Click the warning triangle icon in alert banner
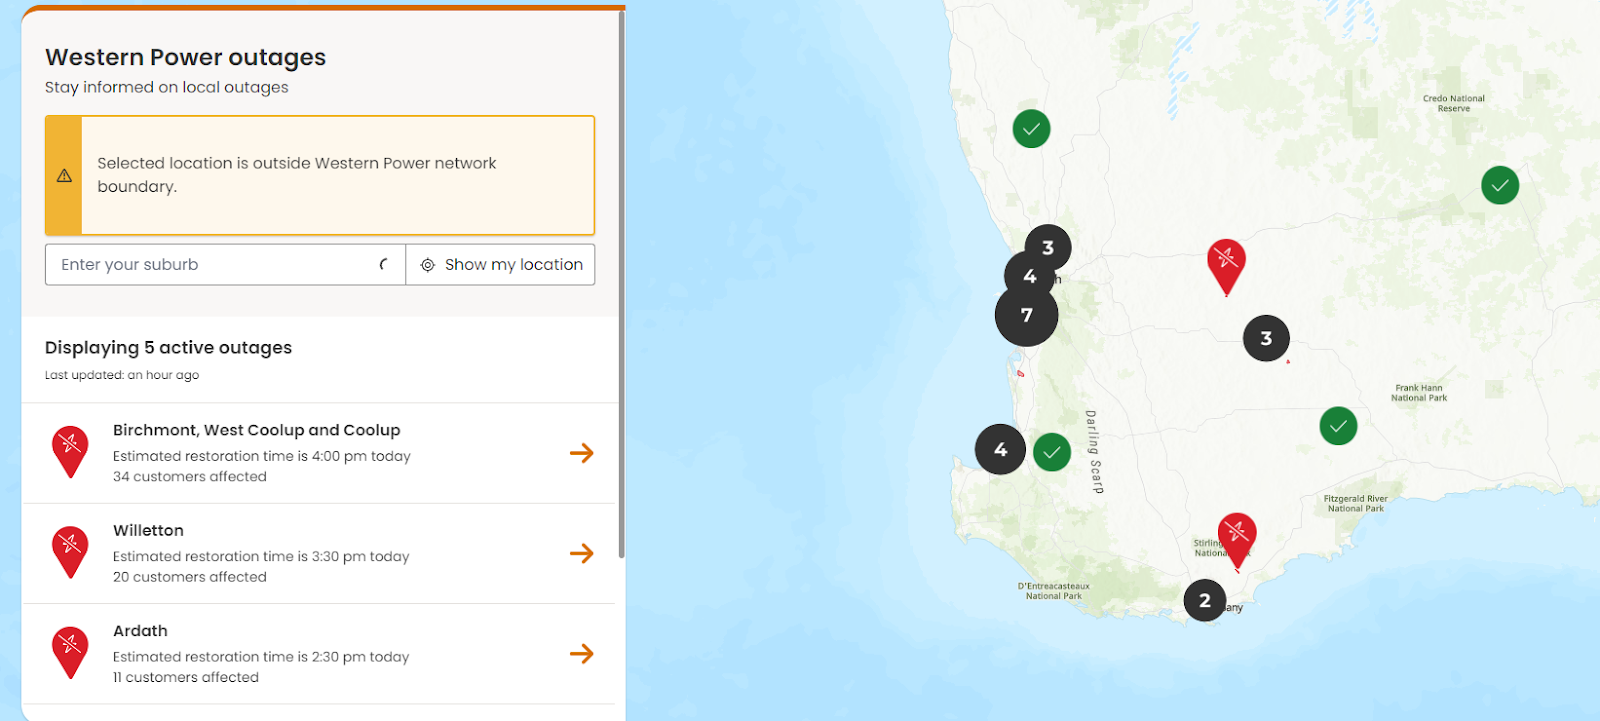 click(x=64, y=176)
